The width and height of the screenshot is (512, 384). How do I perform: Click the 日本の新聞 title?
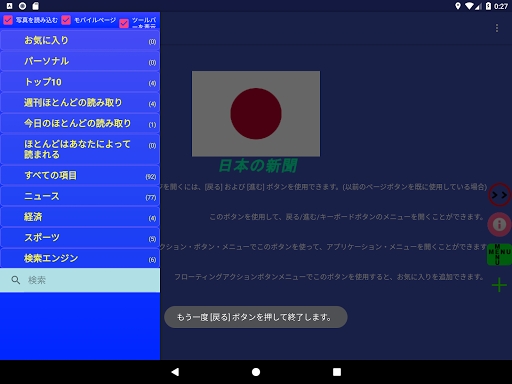pyautogui.click(x=258, y=166)
